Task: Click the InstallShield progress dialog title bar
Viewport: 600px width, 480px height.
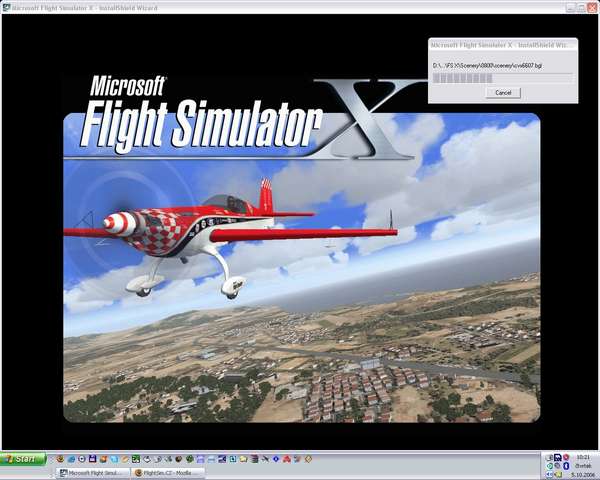Action: [x=503, y=45]
